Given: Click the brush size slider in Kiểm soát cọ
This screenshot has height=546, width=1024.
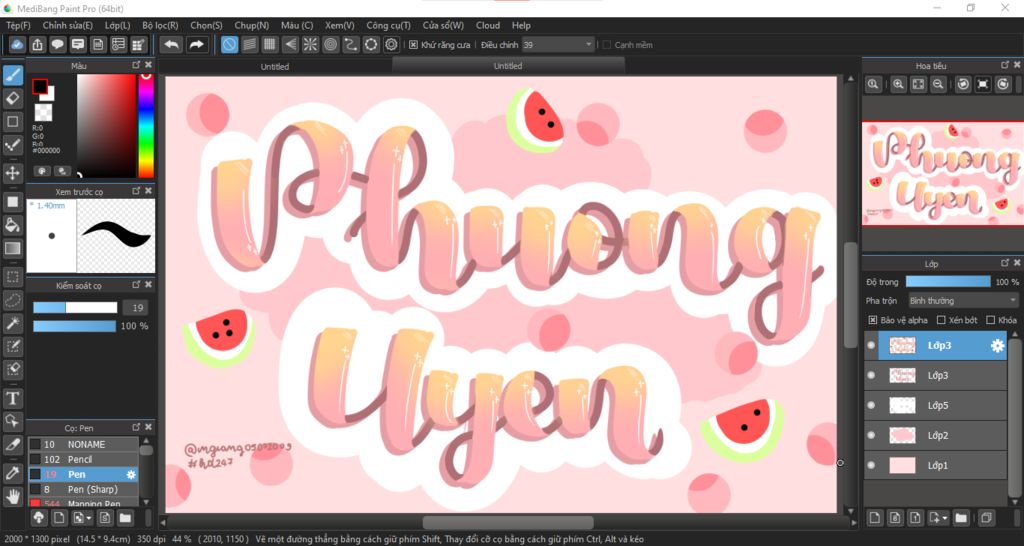Looking at the screenshot, I should tap(75, 308).
